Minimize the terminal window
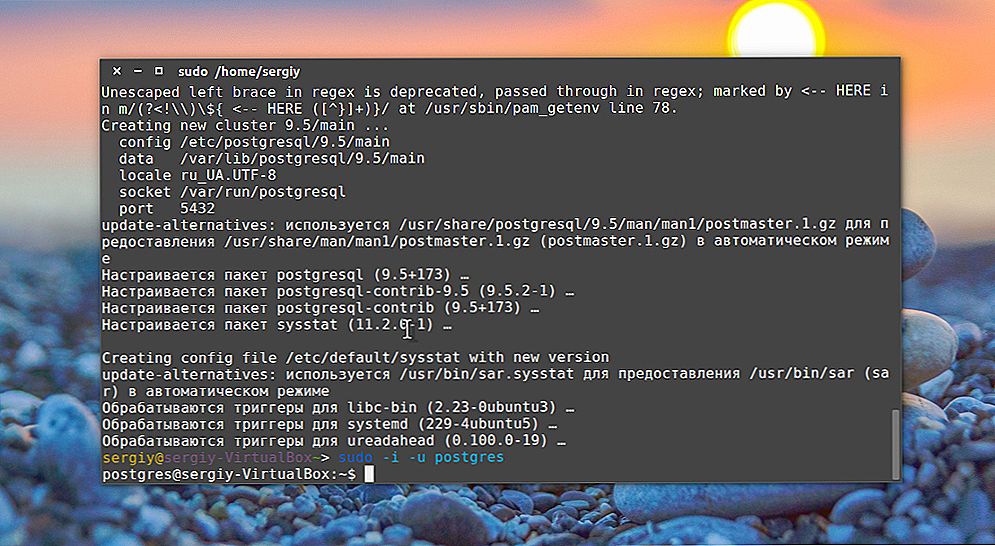 click(x=138, y=71)
